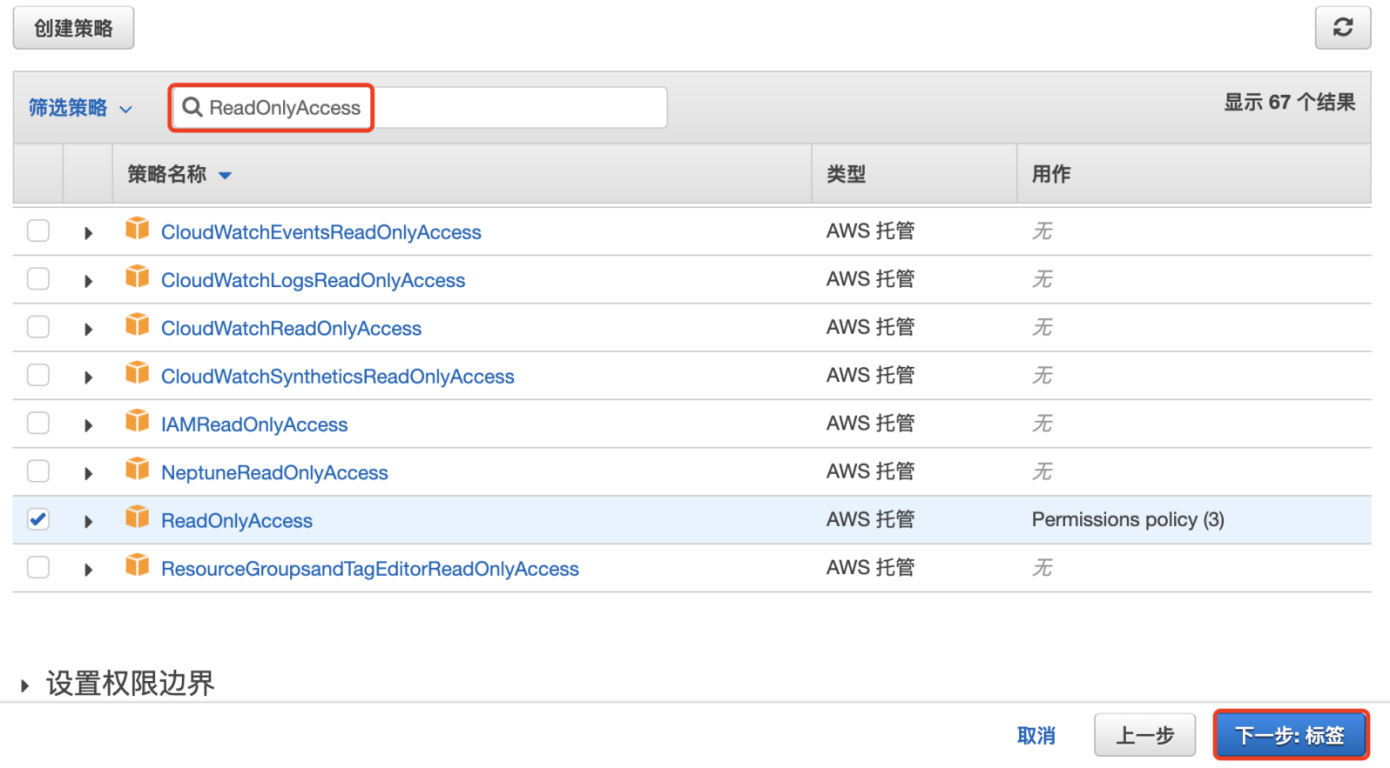Expand the CloudWatchLogsReadOnlyAccess row details
The width and height of the screenshot is (1390, 768).
(88, 281)
